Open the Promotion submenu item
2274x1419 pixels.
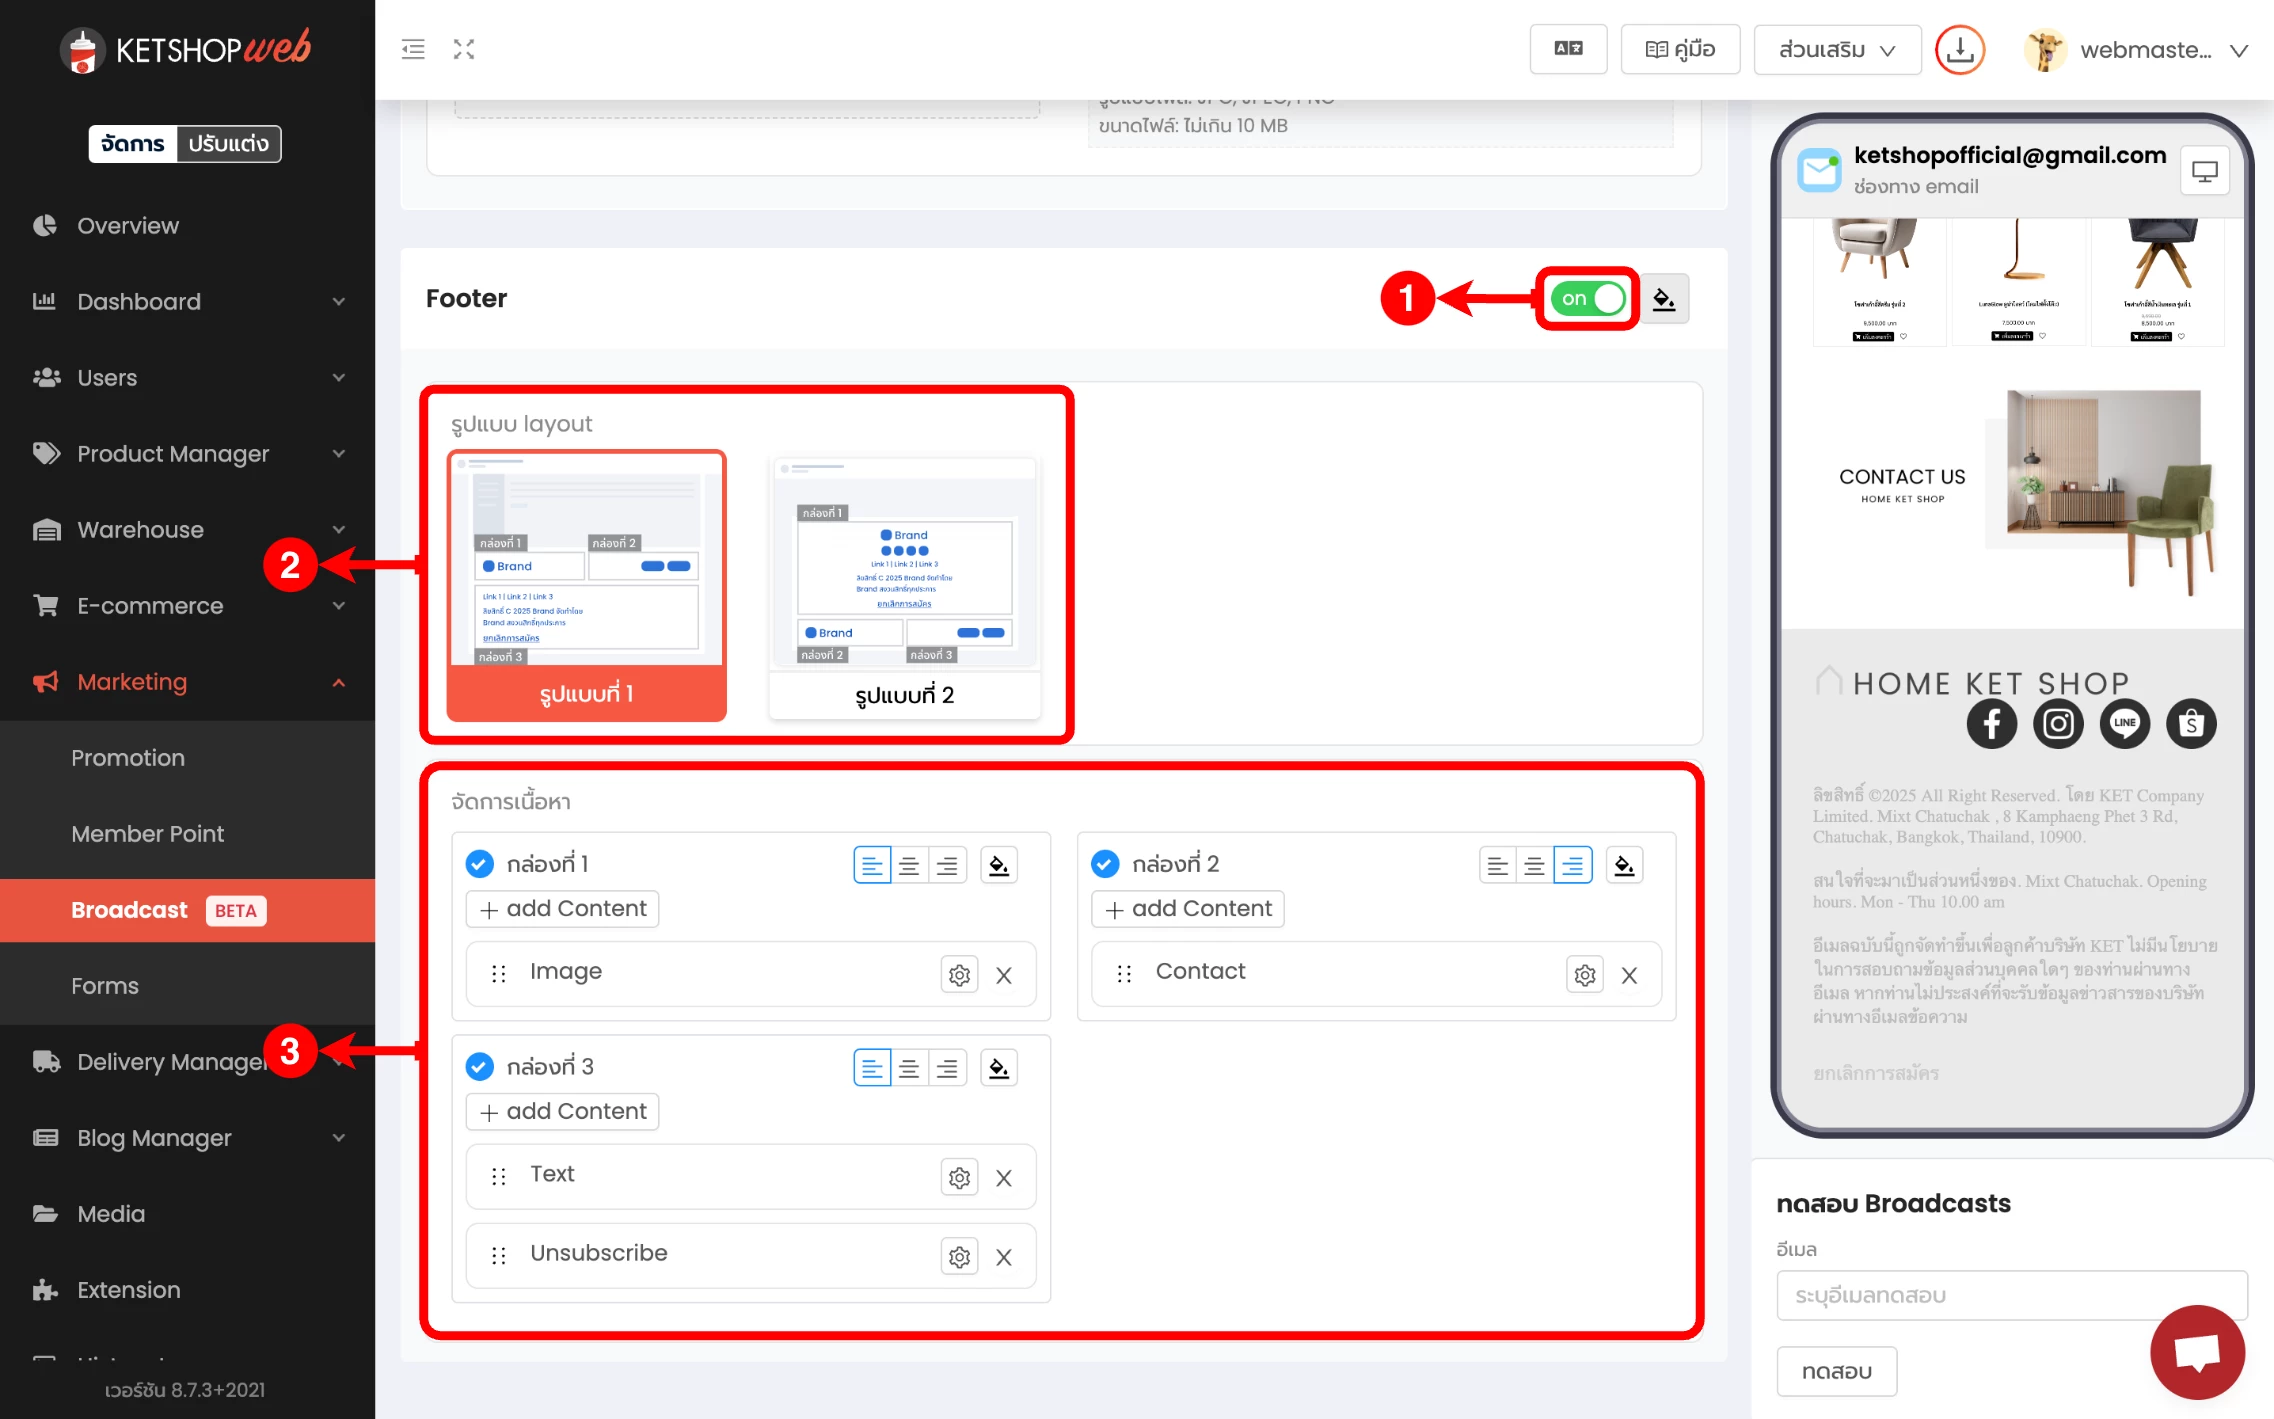[x=128, y=758]
